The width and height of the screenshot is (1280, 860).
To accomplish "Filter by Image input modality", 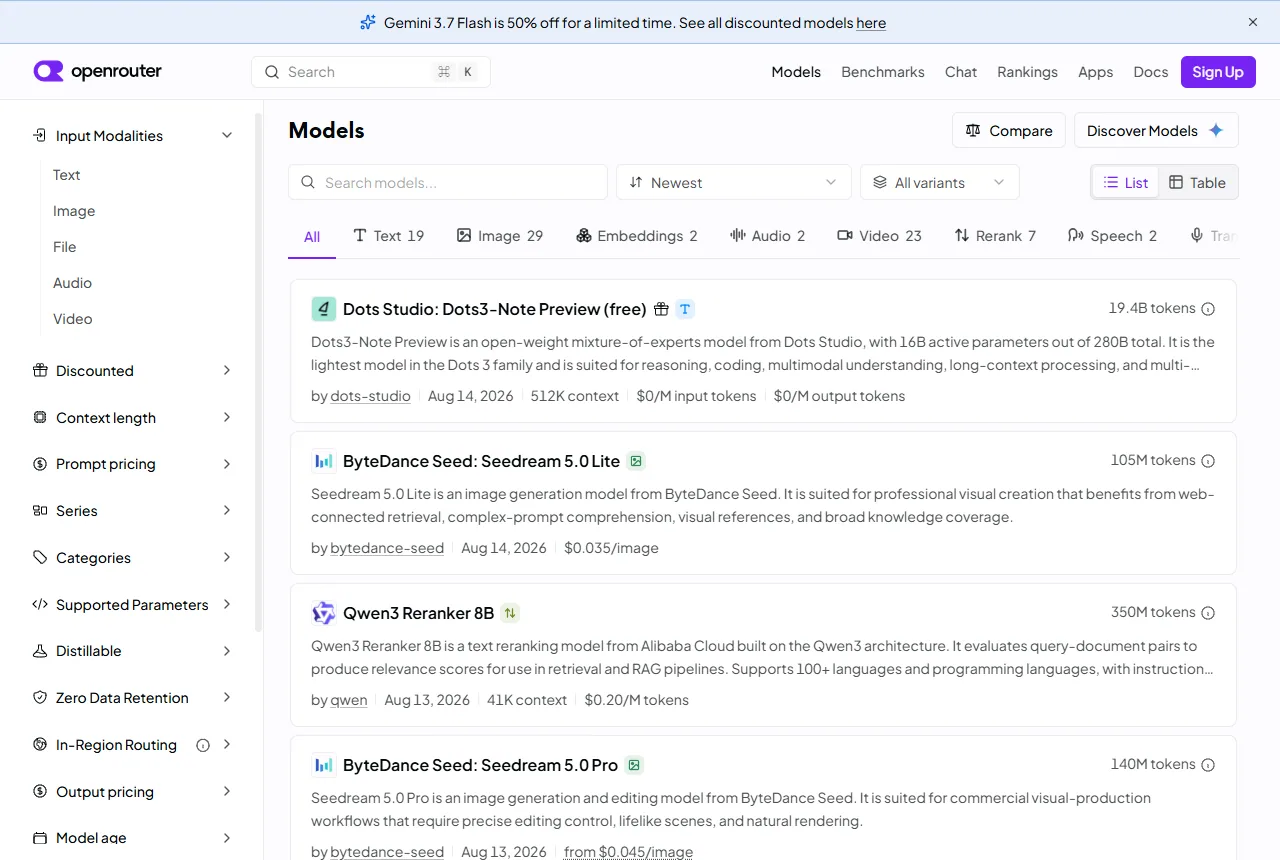I will [74, 211].
